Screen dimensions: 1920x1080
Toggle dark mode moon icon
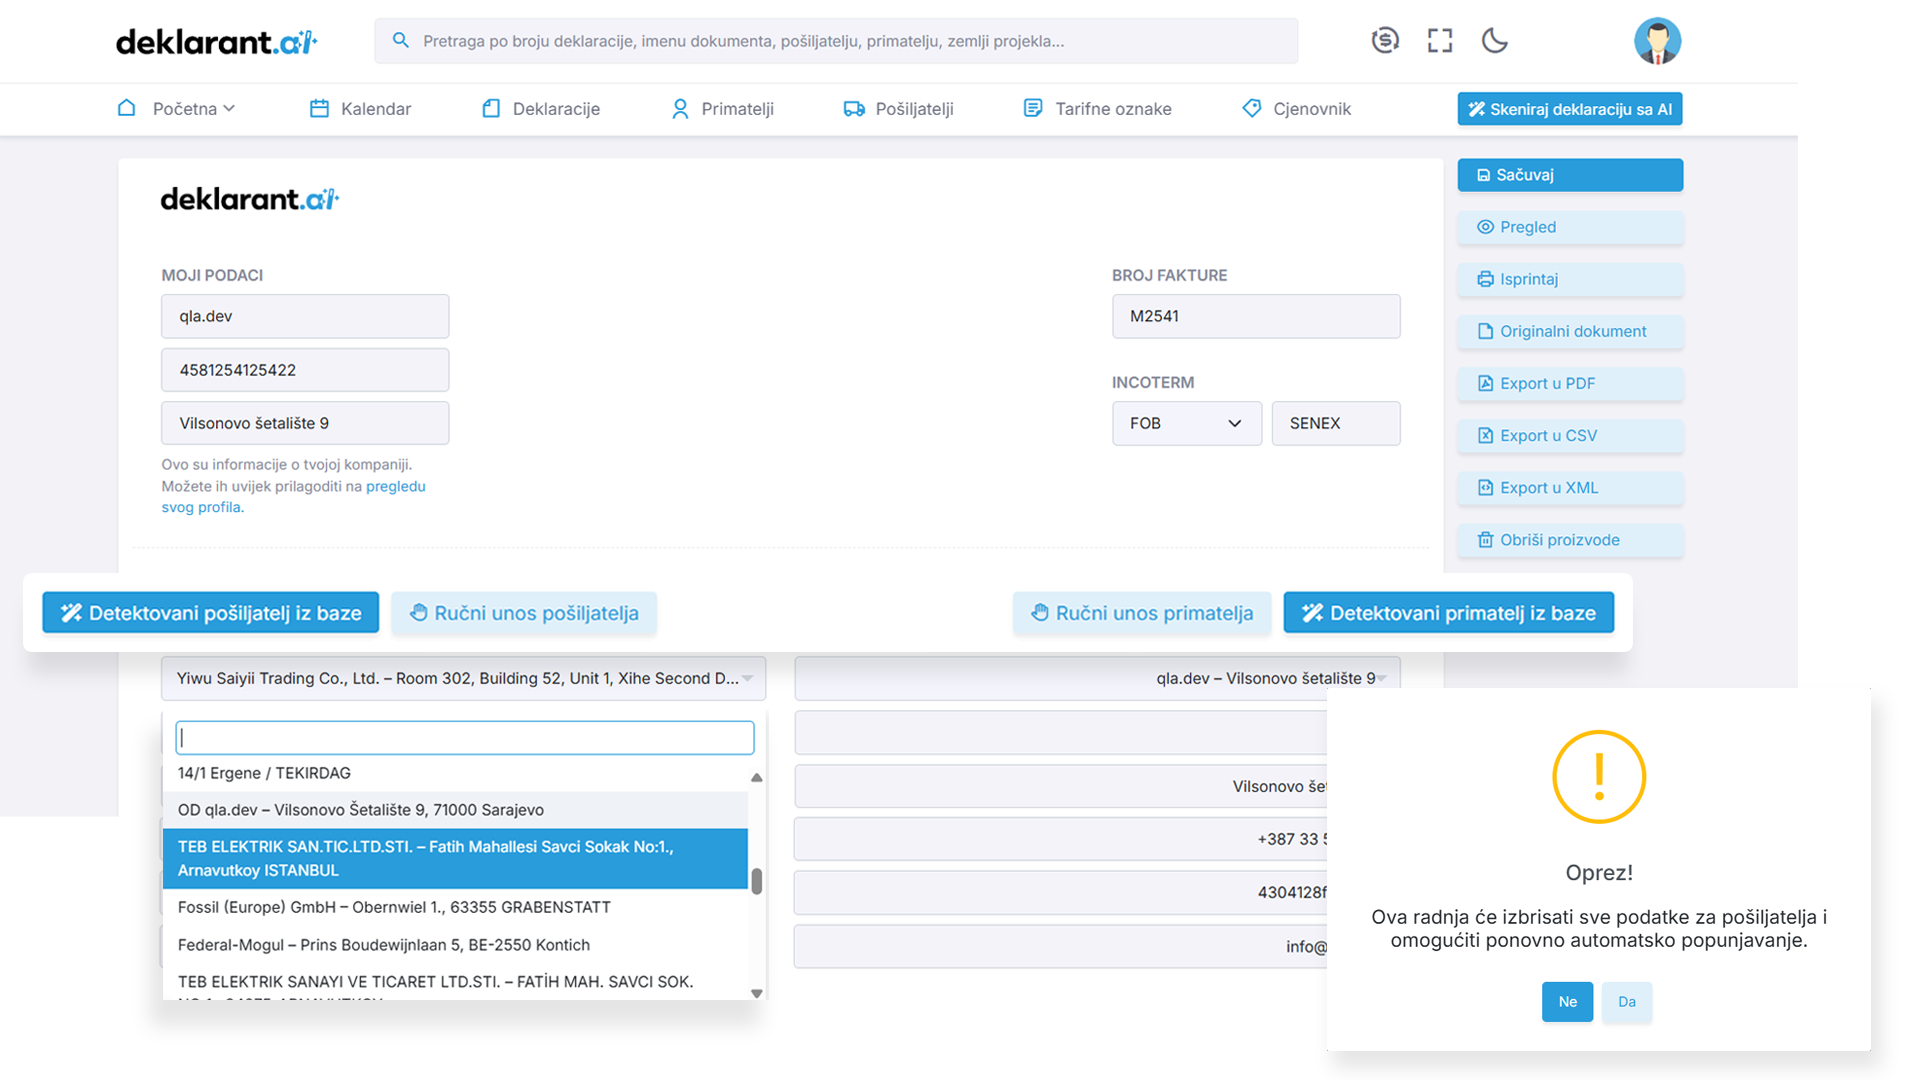tap(1494, 41)
